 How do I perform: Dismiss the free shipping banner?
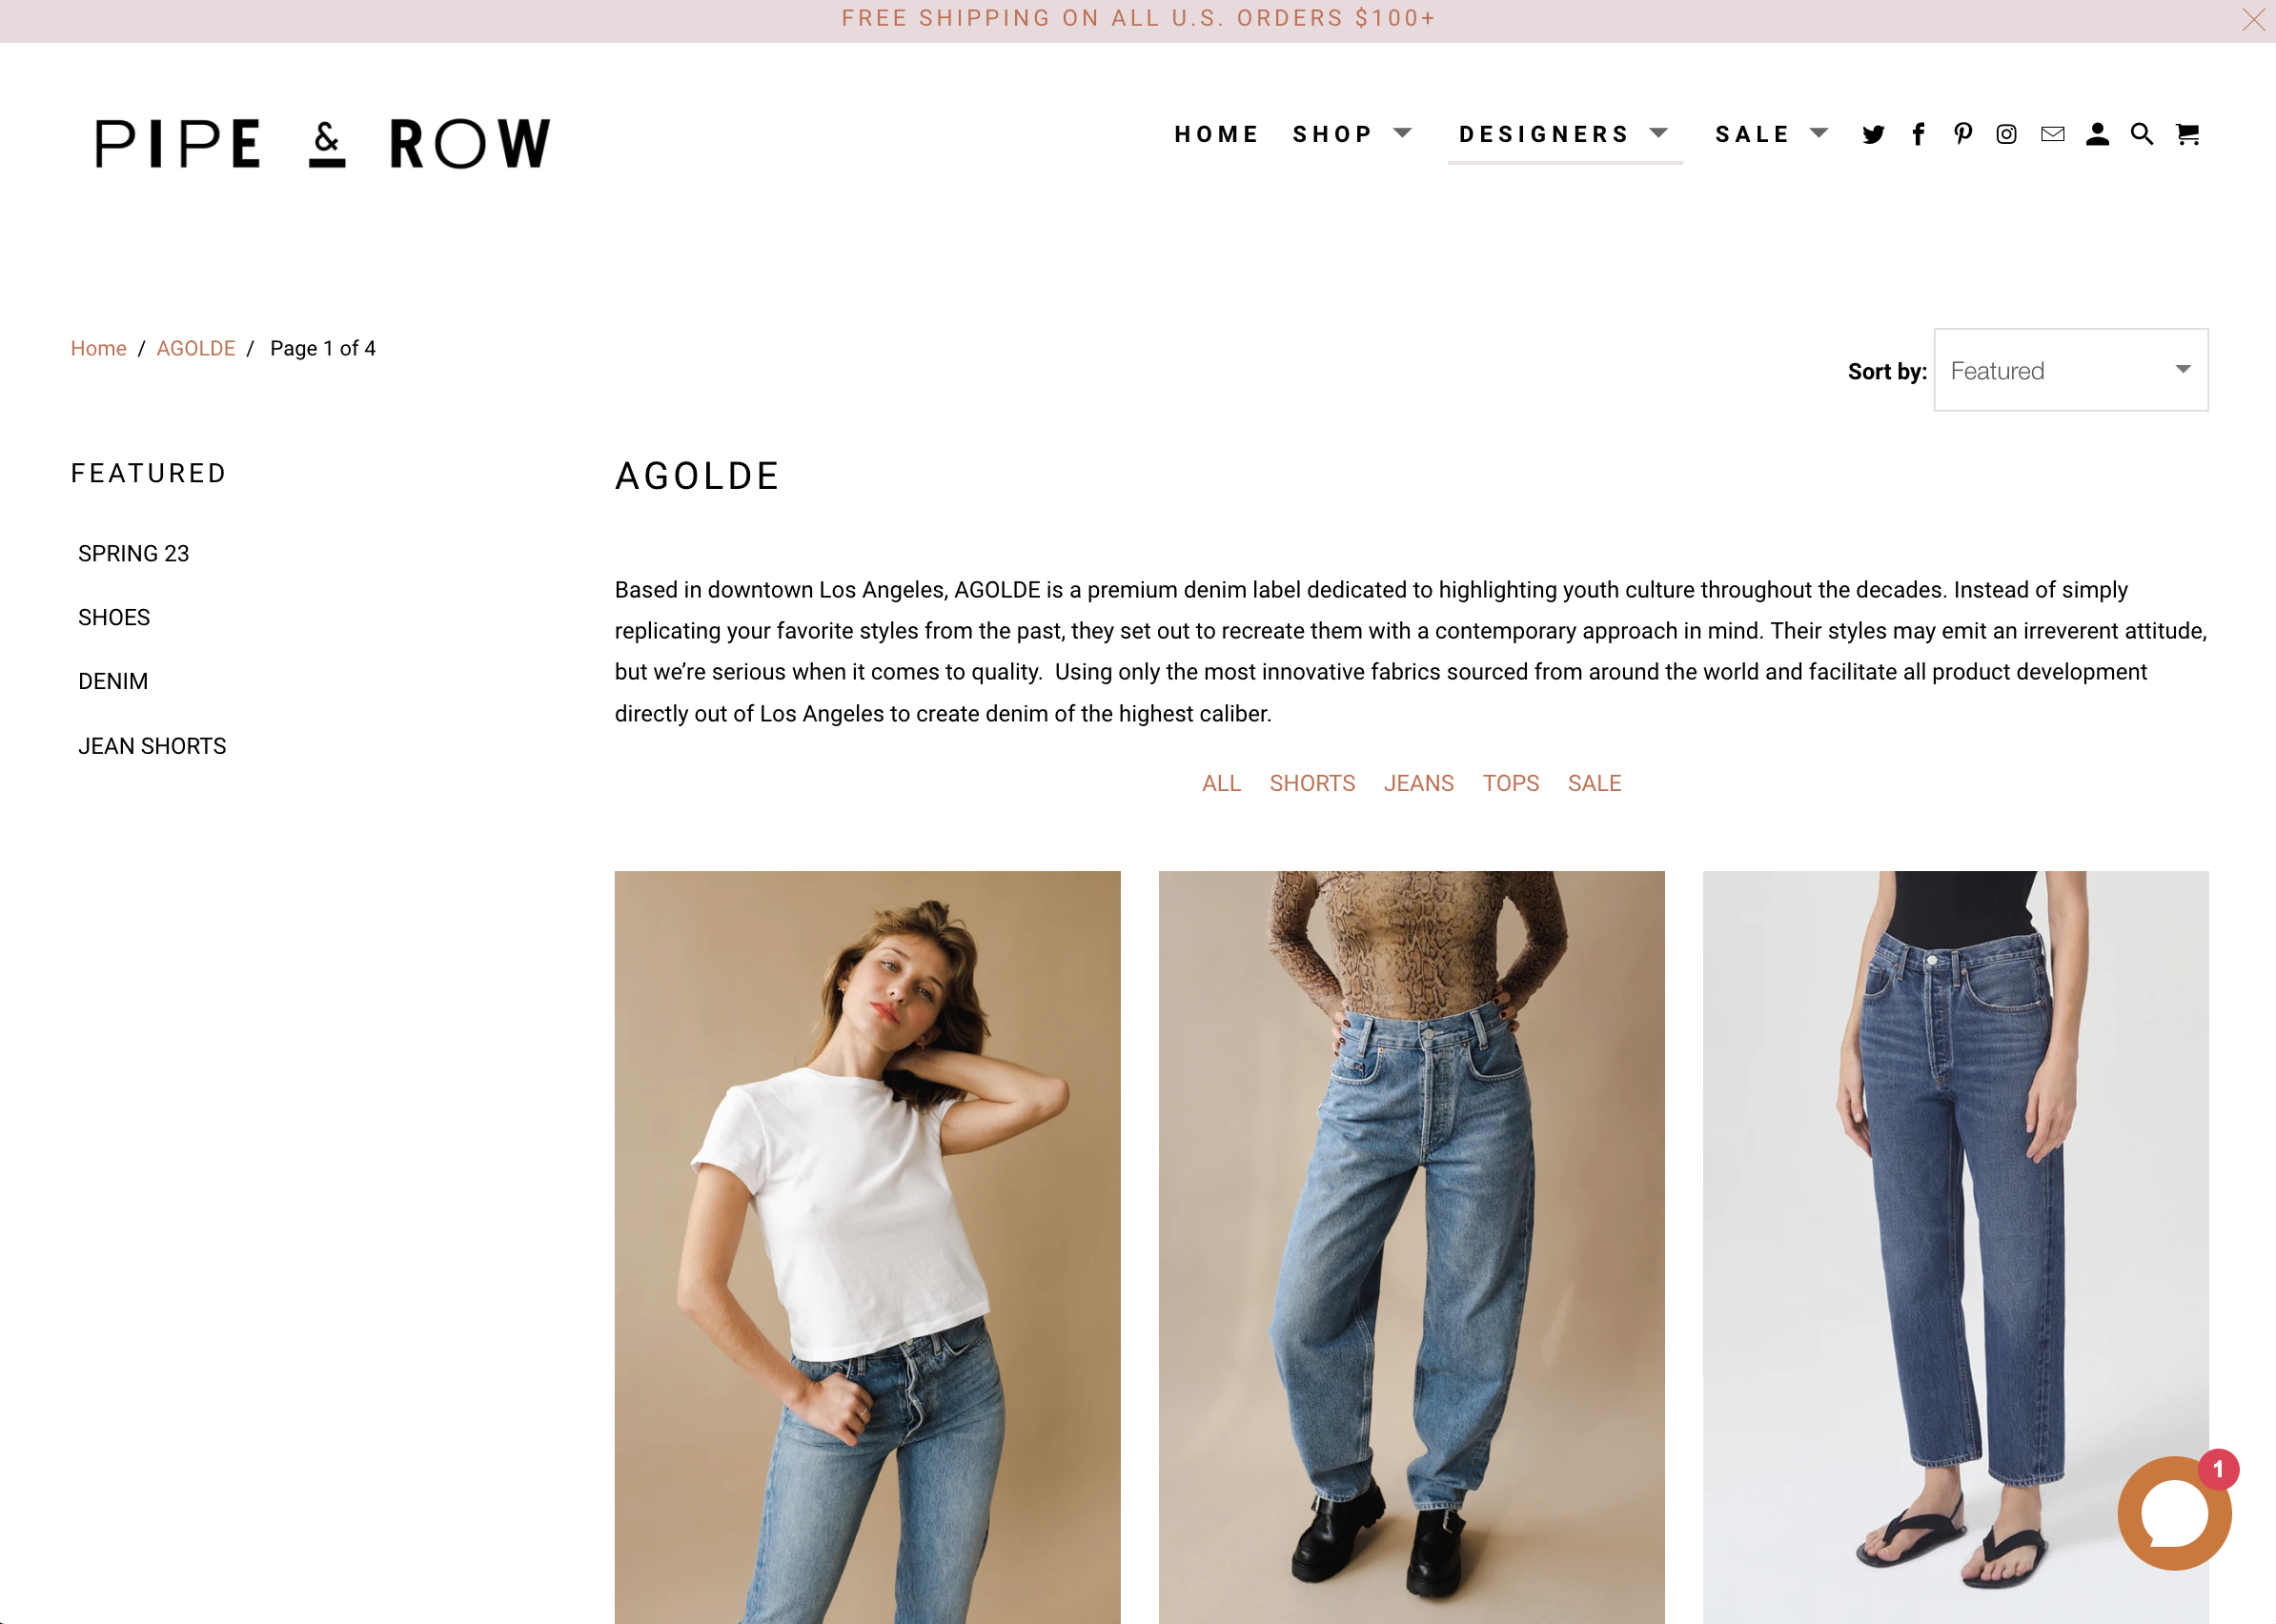pos(2253,20)
